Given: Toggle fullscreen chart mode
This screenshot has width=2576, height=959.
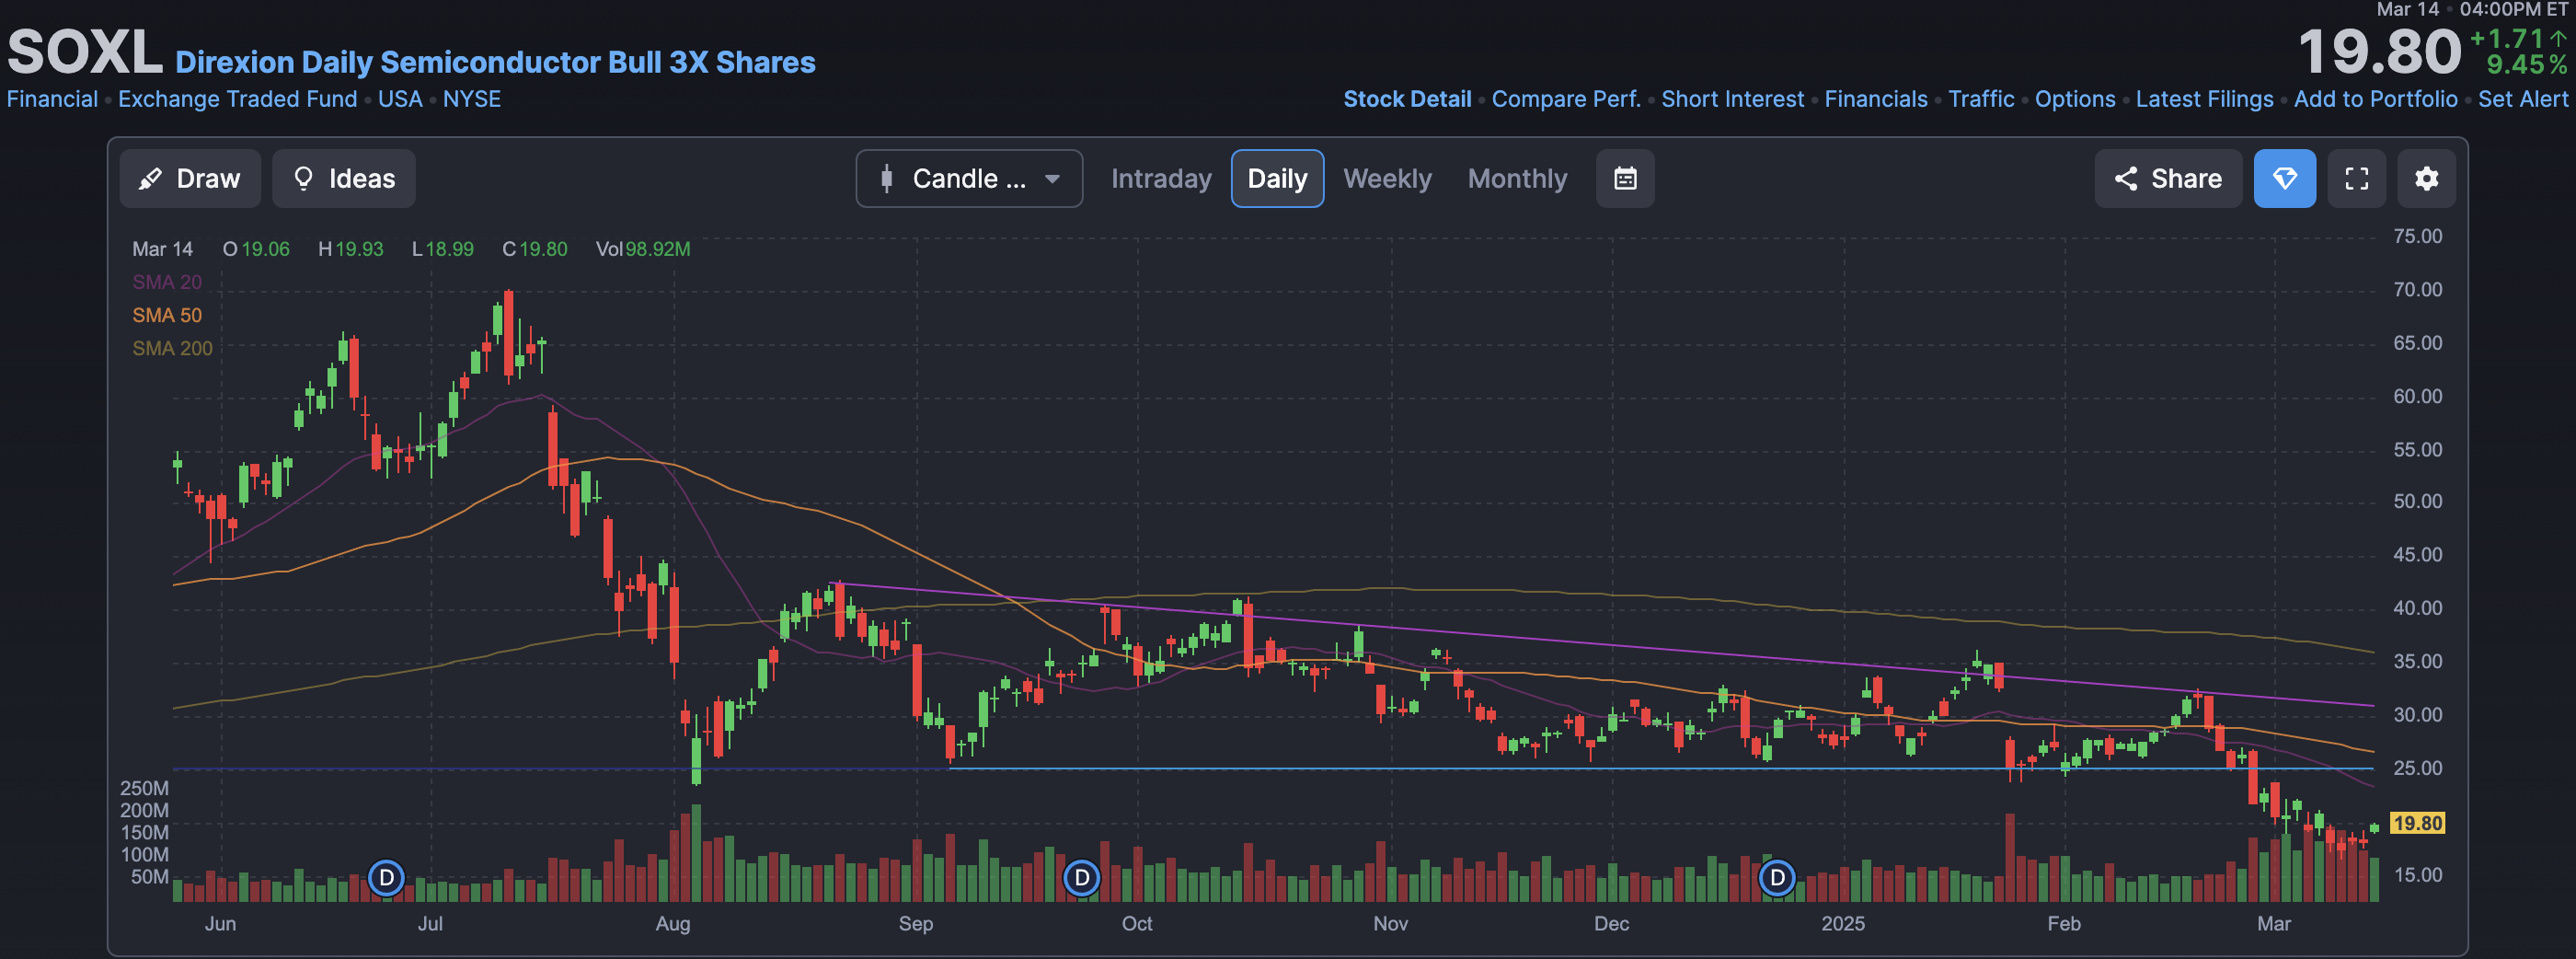Looking at the screenshot, I should [x=2356, y=179].
